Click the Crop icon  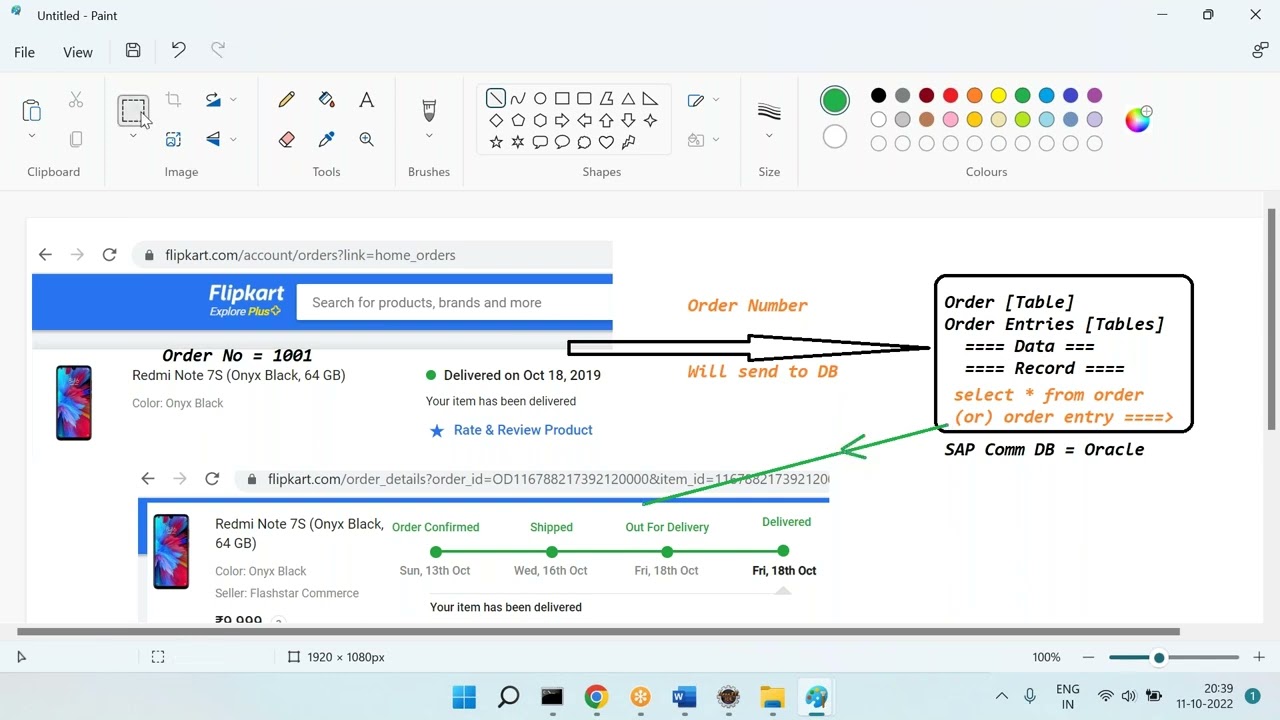pyautogui.click(x=173, y=100)
